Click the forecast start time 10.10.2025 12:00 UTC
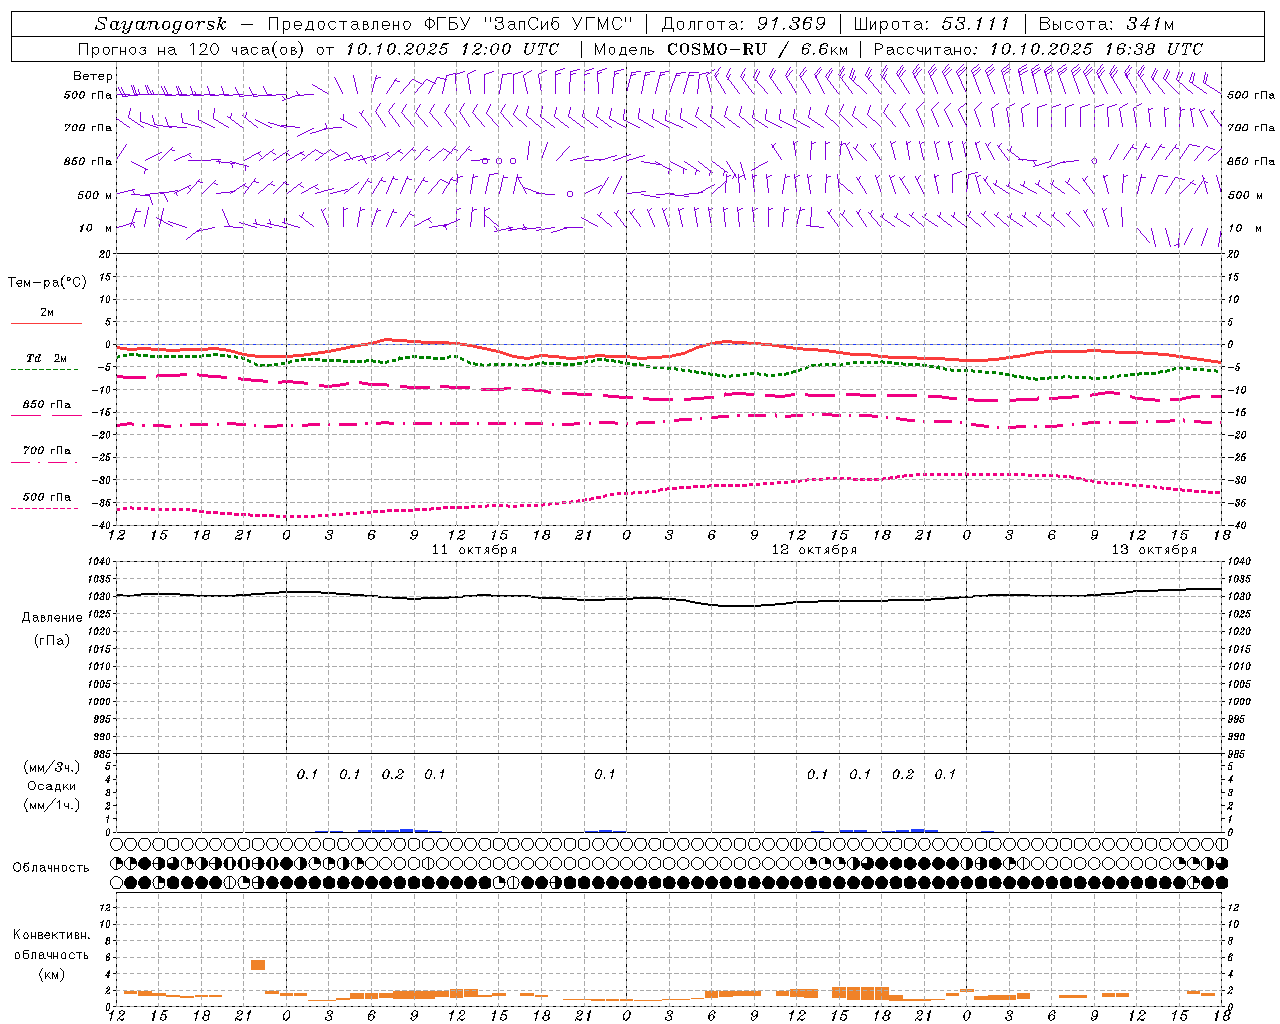Screen dimensions: 1280x1024 pos(452,49)
